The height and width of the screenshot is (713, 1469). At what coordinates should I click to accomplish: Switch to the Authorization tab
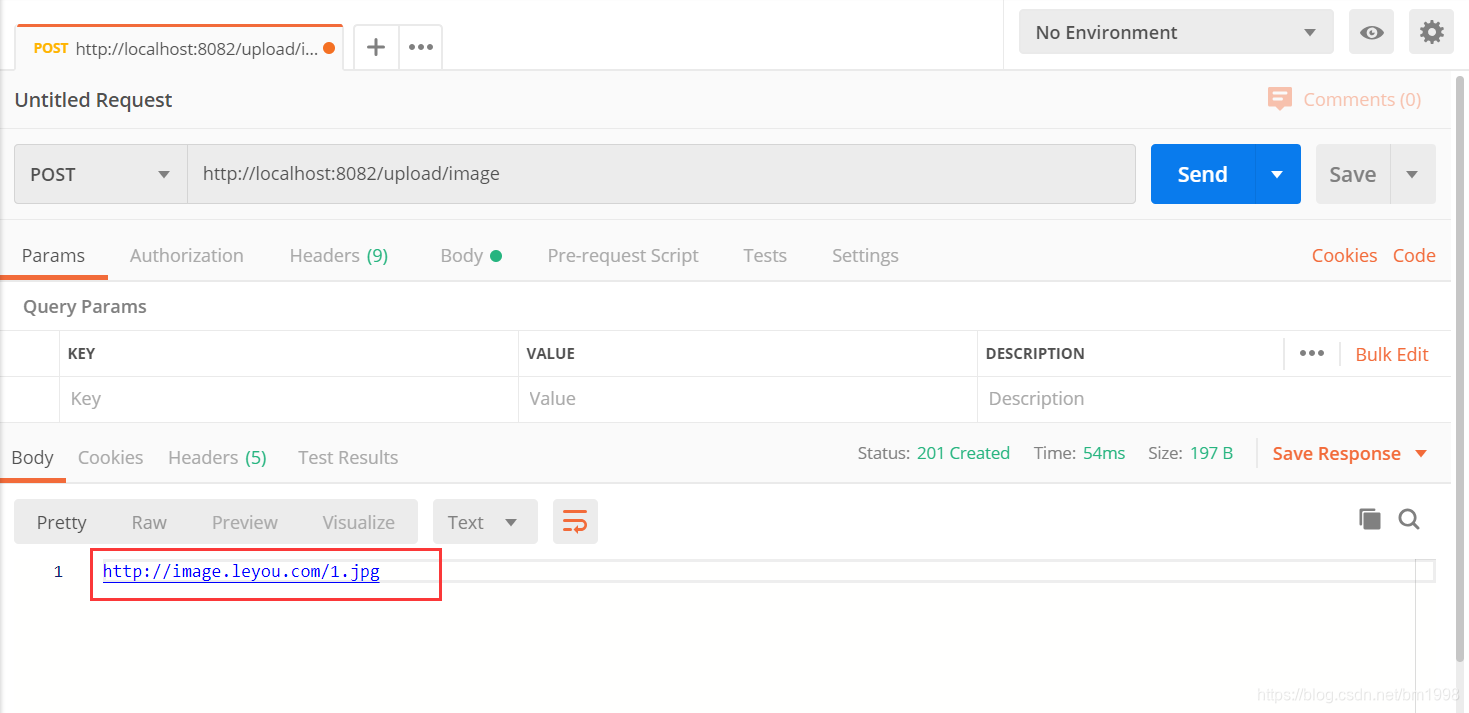click(187, 255)
